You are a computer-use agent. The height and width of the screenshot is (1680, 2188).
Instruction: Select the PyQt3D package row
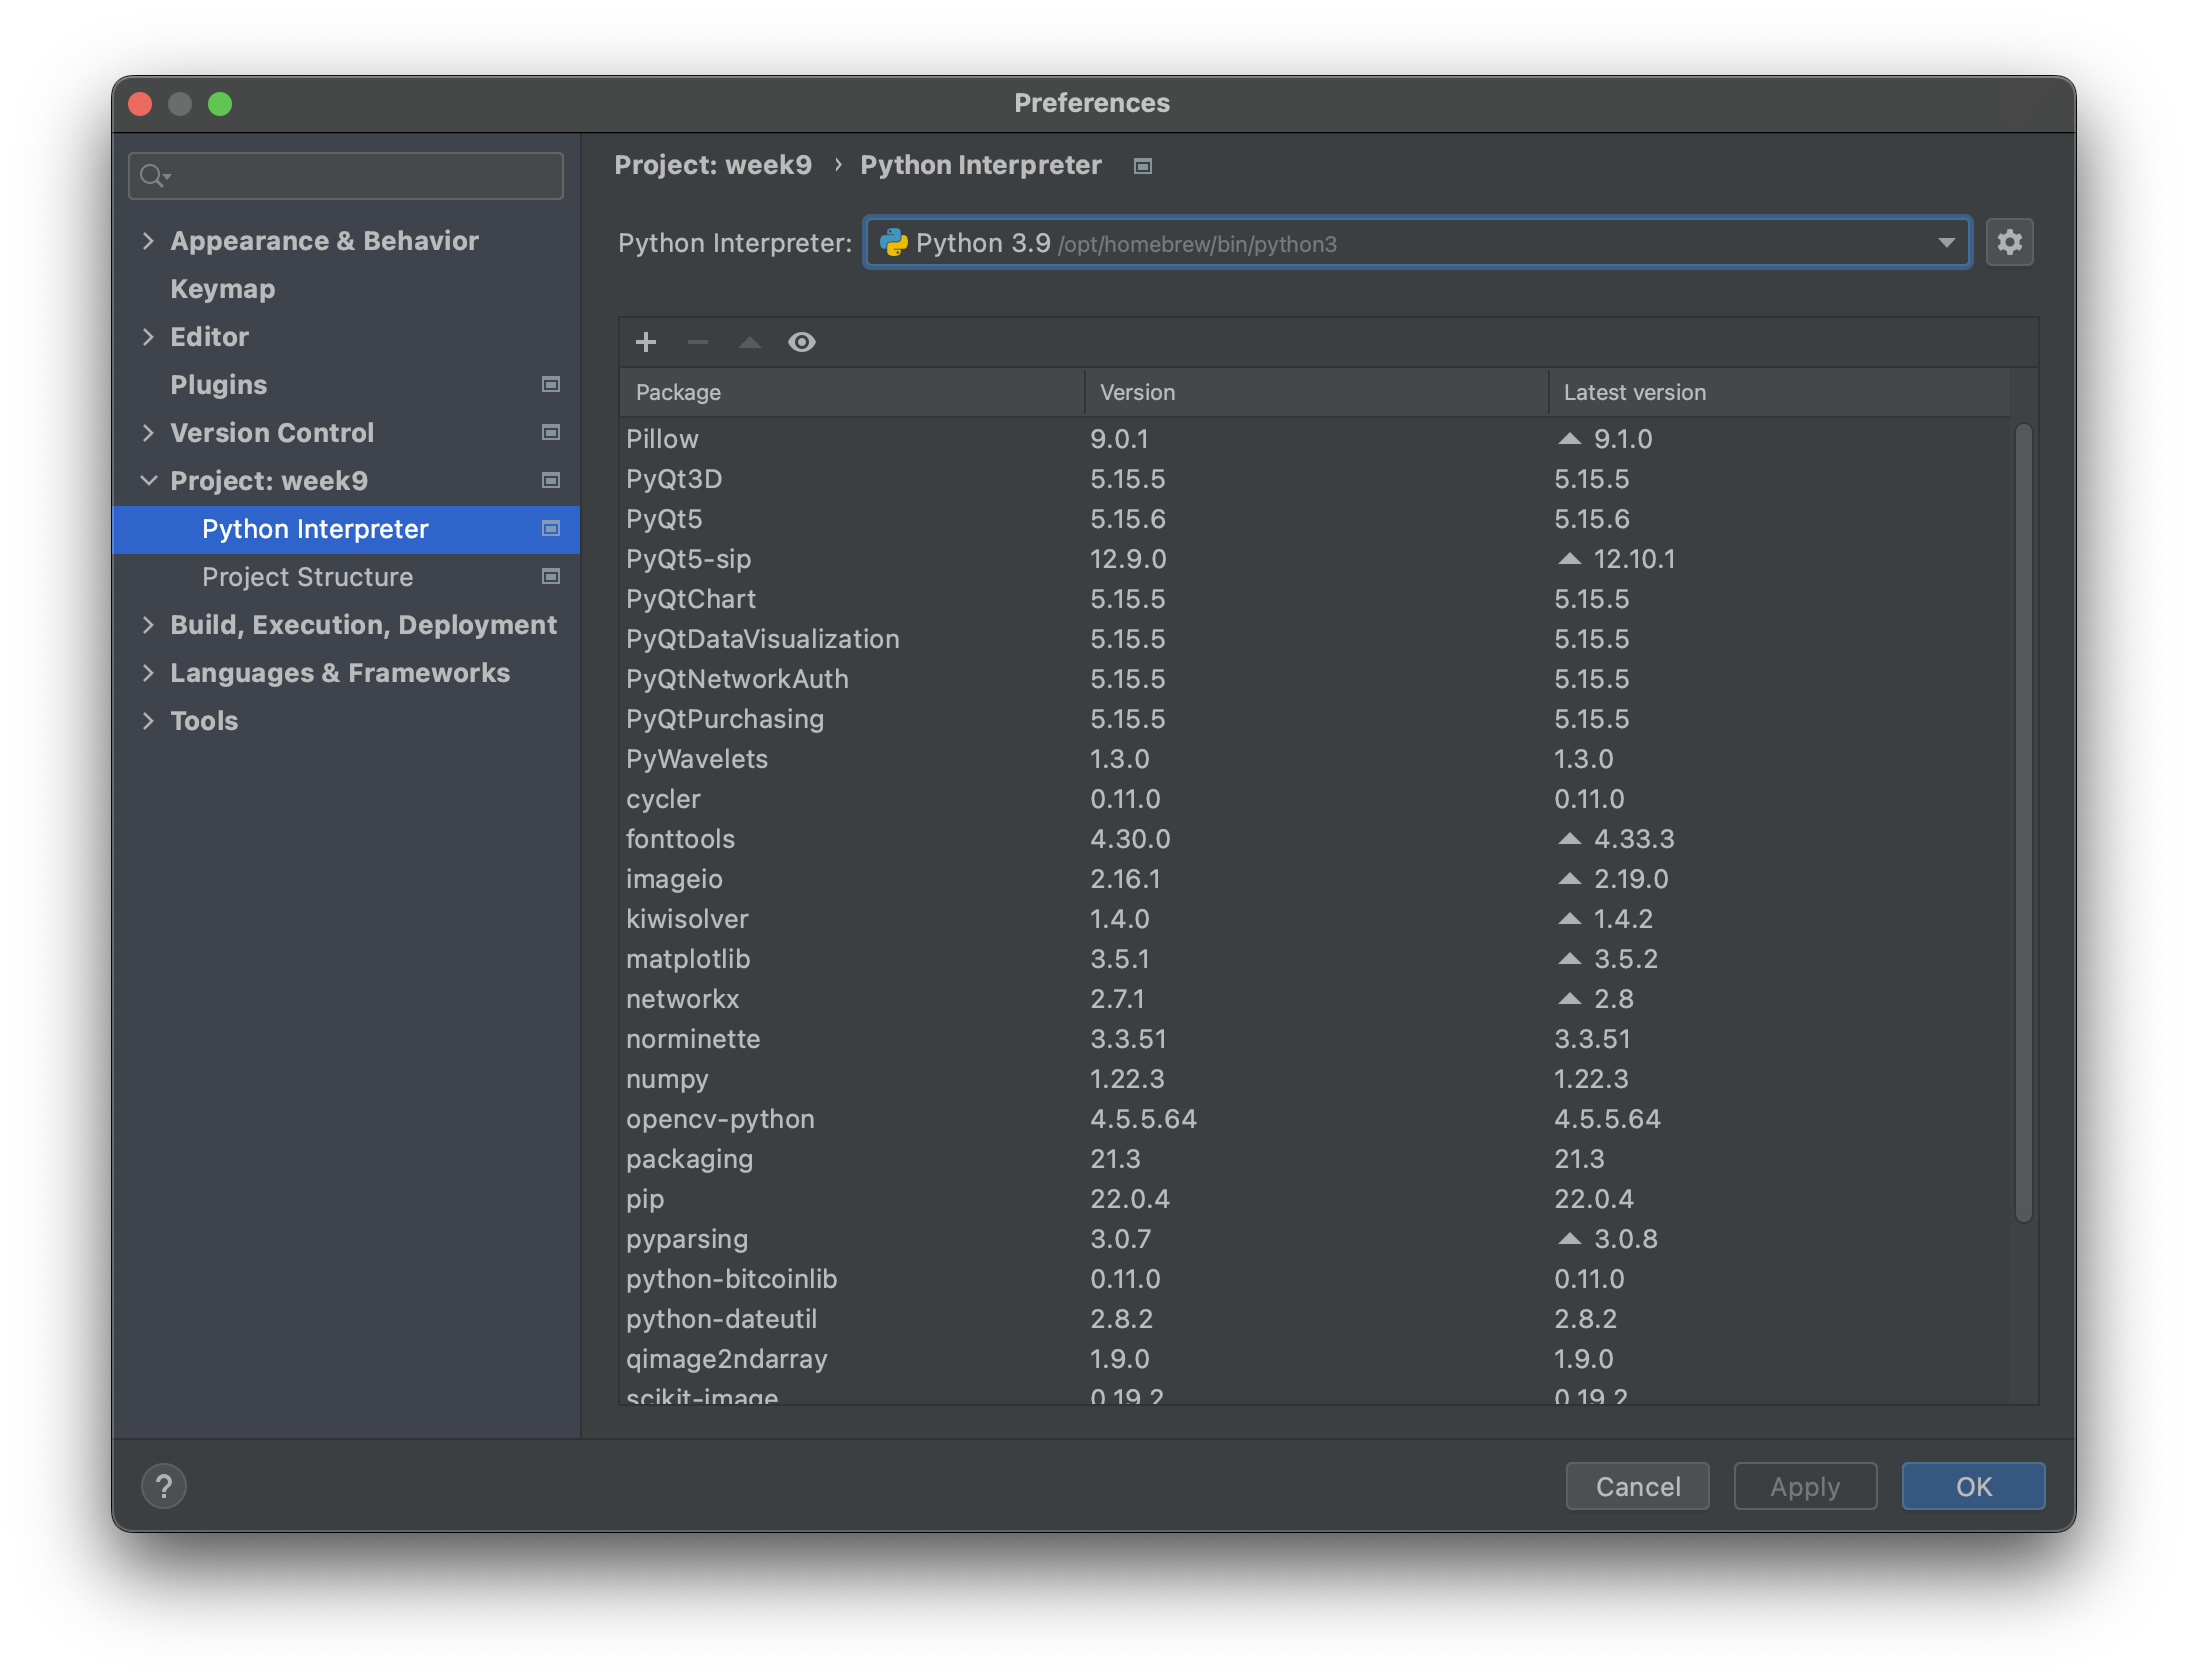point(1315,478)
